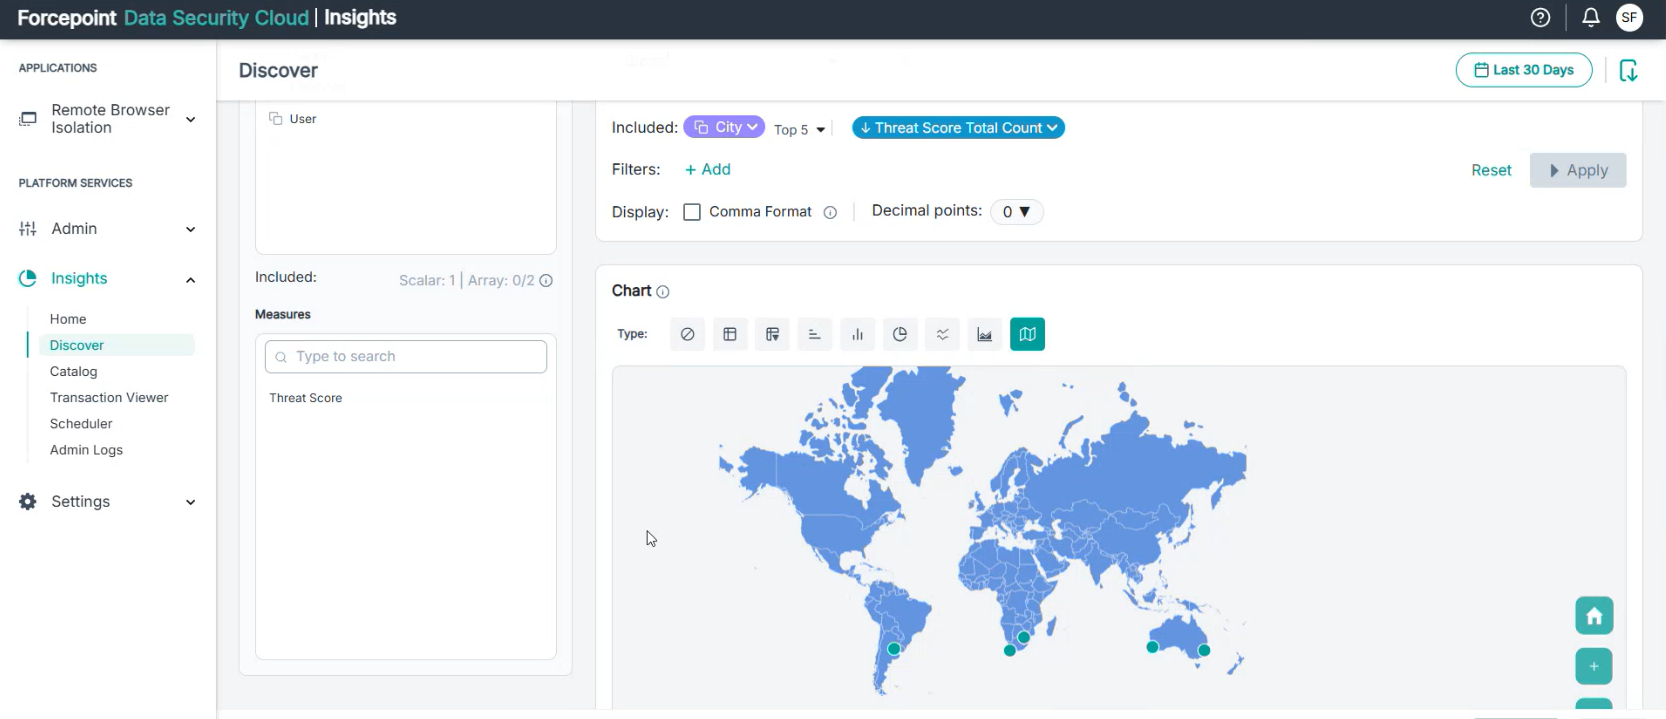Enable the Comma Format checkbox

(692, 212)
